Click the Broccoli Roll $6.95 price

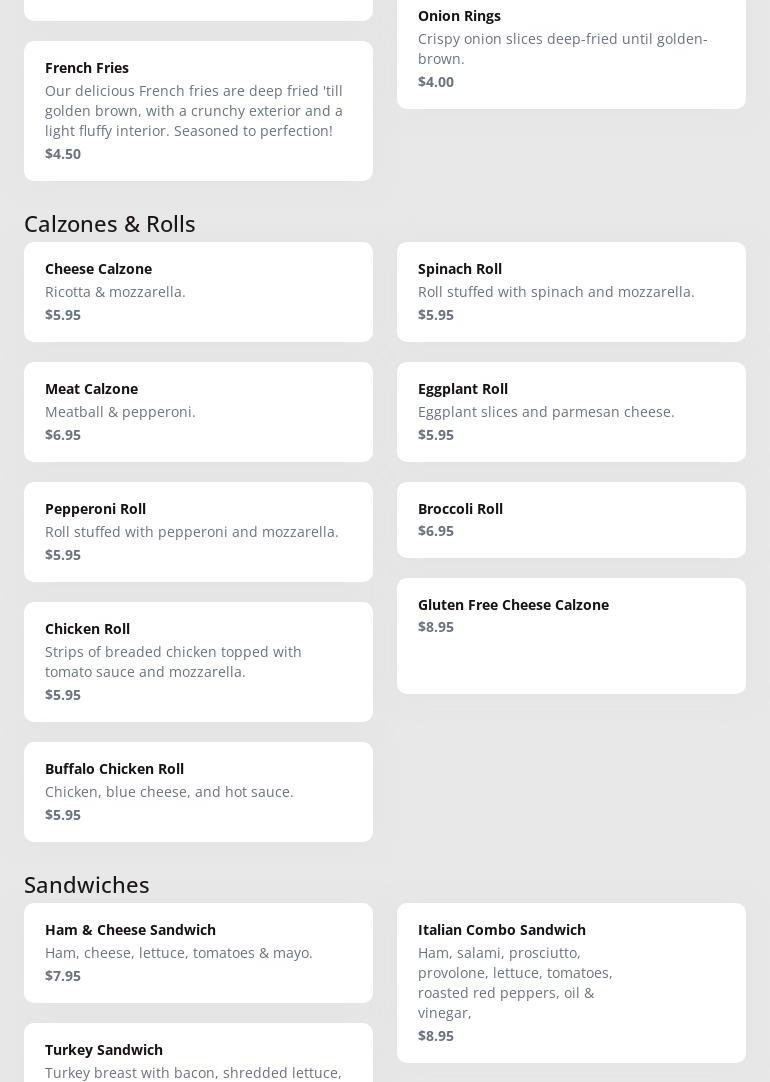pos(436,531)
